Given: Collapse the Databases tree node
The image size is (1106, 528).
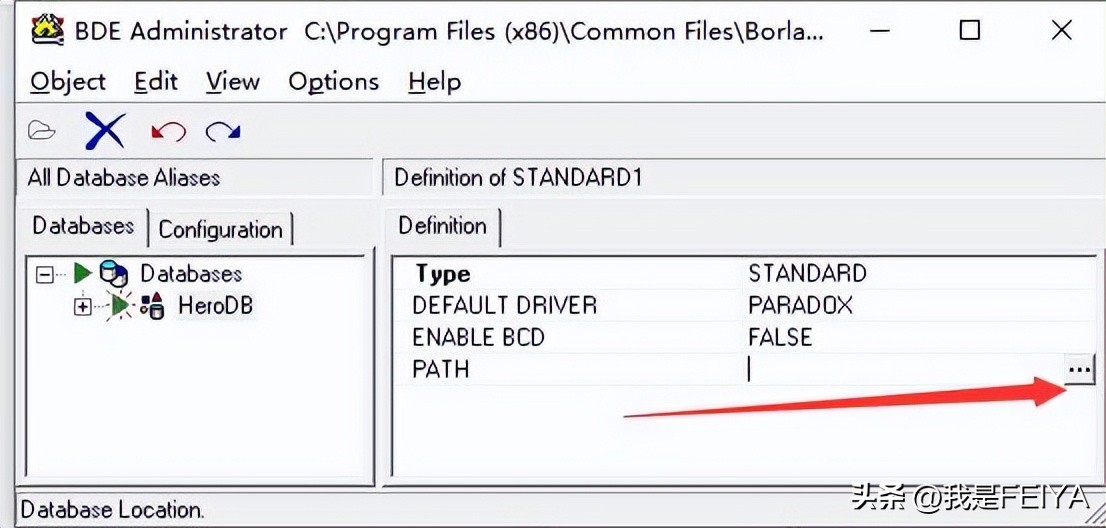Looking at the screenshot, I should coord(44,273).
